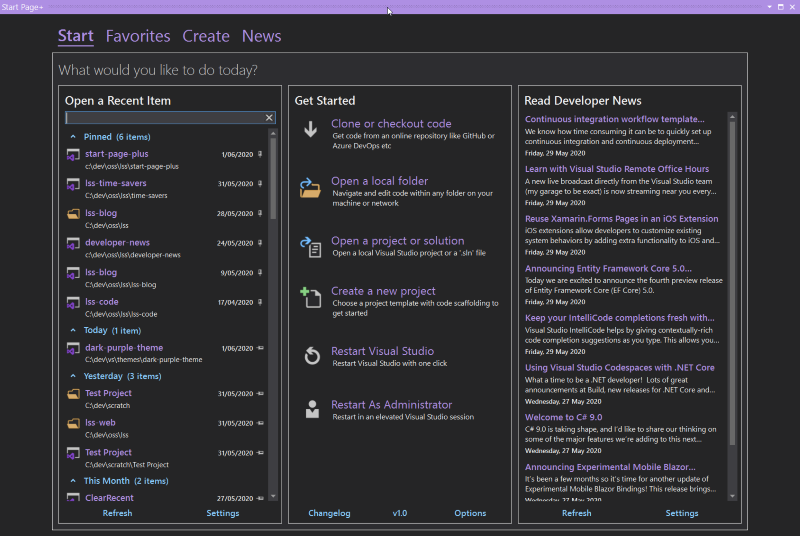Open the window position dropdown in title bar

tap(769, 7)
